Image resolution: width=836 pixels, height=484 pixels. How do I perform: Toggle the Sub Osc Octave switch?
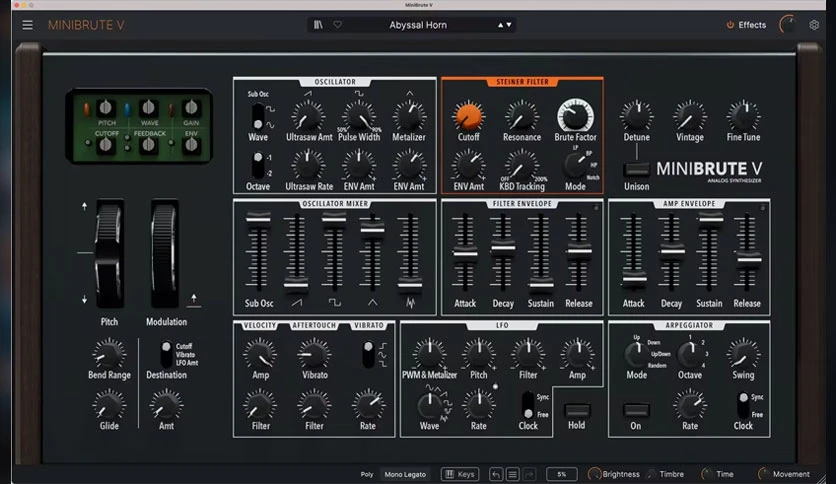258,165
